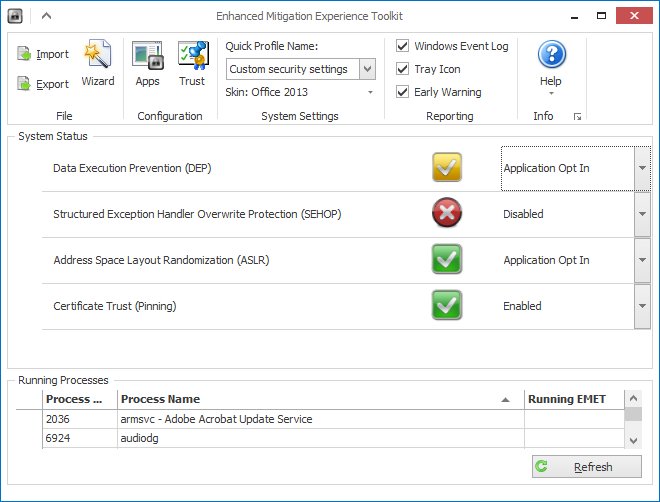Expand the SEHOP setting dropdown
This screenshot has height=502, width=660.
click(642, 214)
